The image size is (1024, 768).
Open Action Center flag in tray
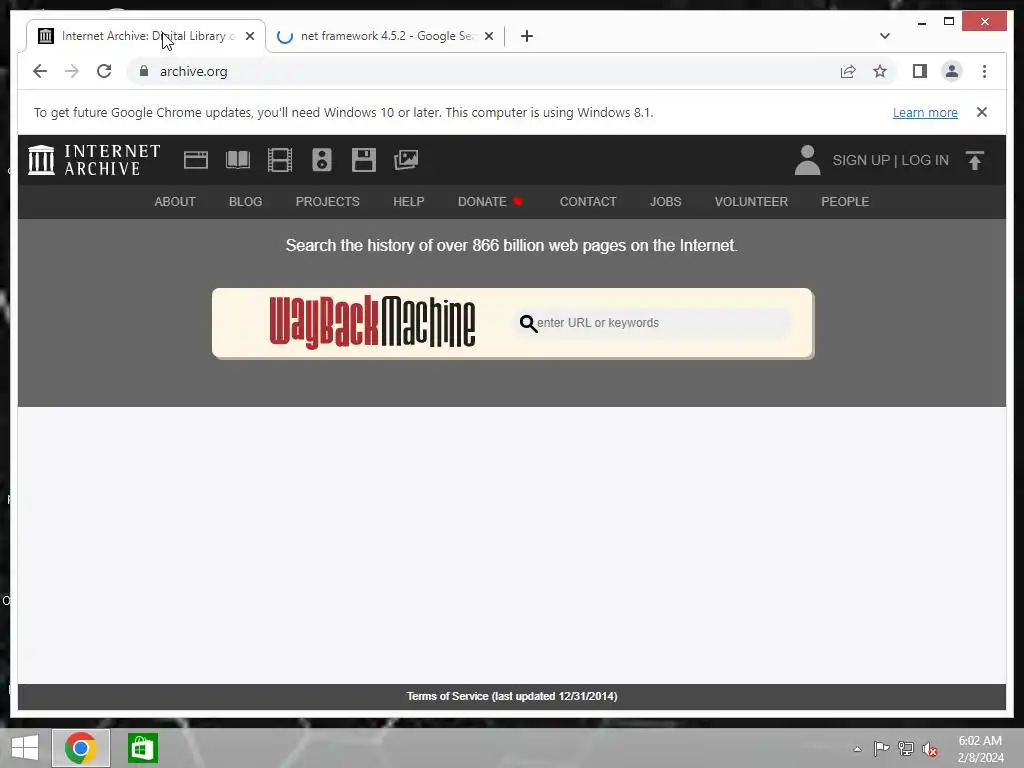tap(881, 749)
